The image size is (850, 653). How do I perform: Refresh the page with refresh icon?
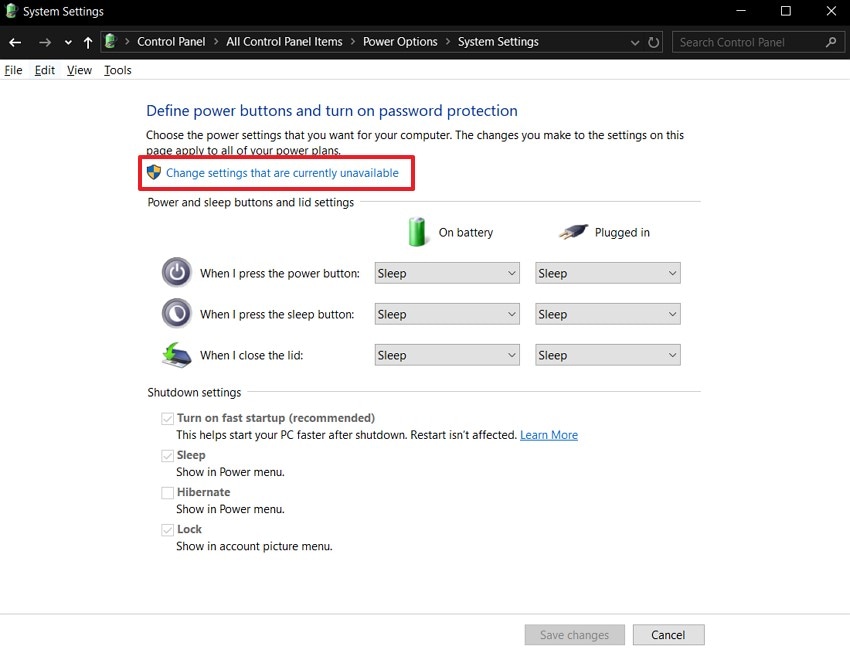pos(654,42)
